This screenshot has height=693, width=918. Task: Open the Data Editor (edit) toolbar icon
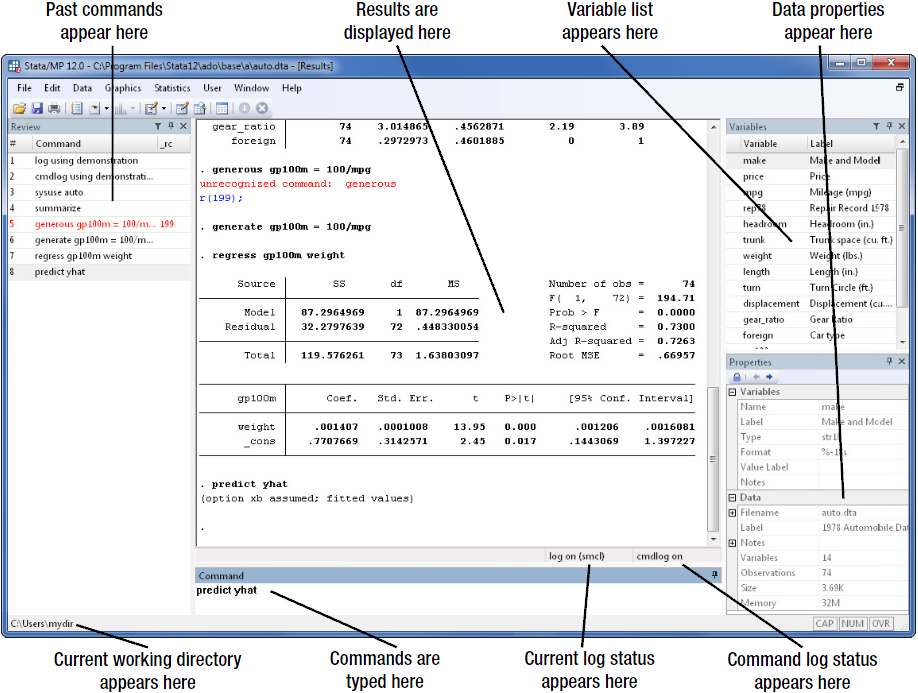coord(182,108)
